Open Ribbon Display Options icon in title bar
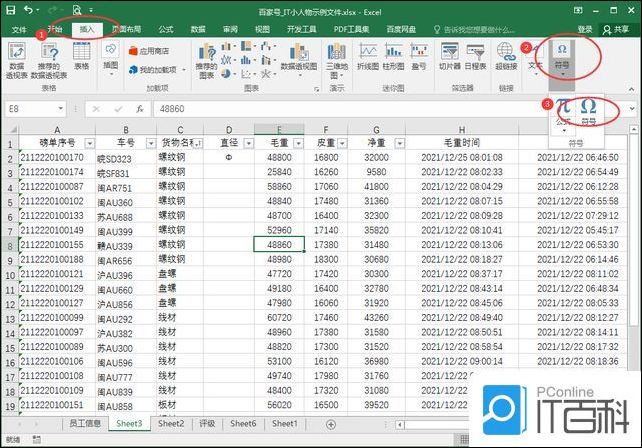The image size is (642, 448). pyautogui.click(x=578, y=11)
